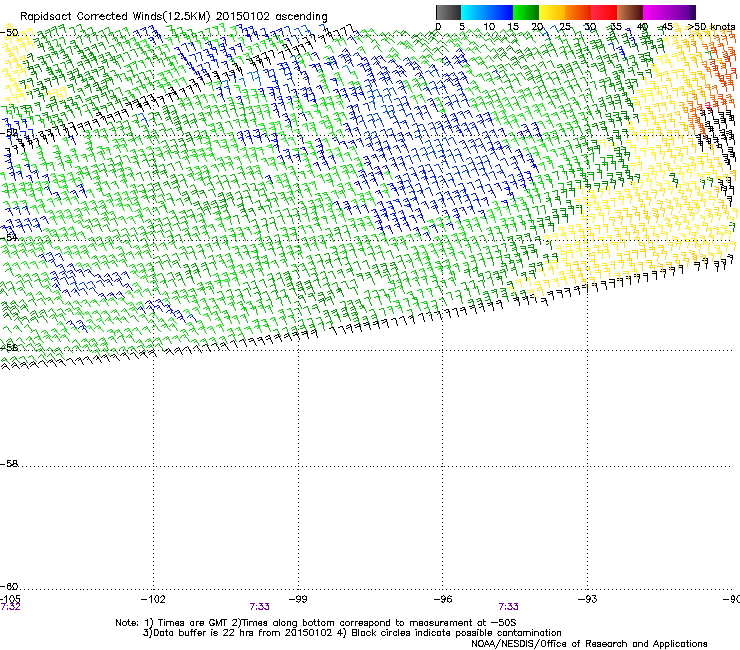Click the cyan 5-10 knots legend color

pyautogui.click(x=474, y=12)
